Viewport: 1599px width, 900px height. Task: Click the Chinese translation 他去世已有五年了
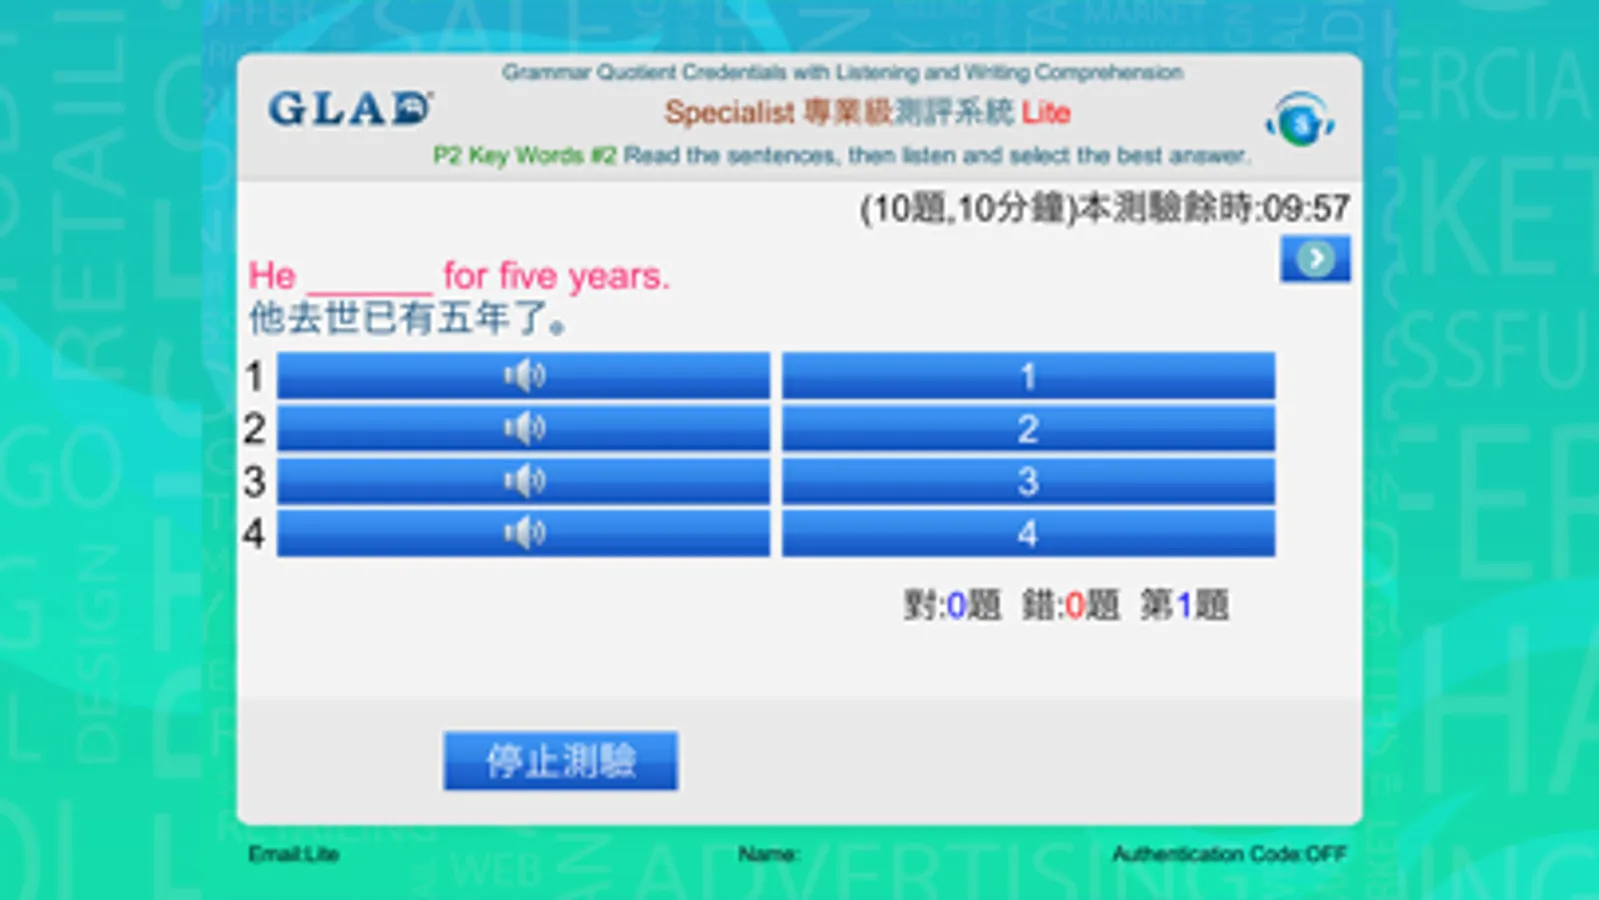coord(408,319)
